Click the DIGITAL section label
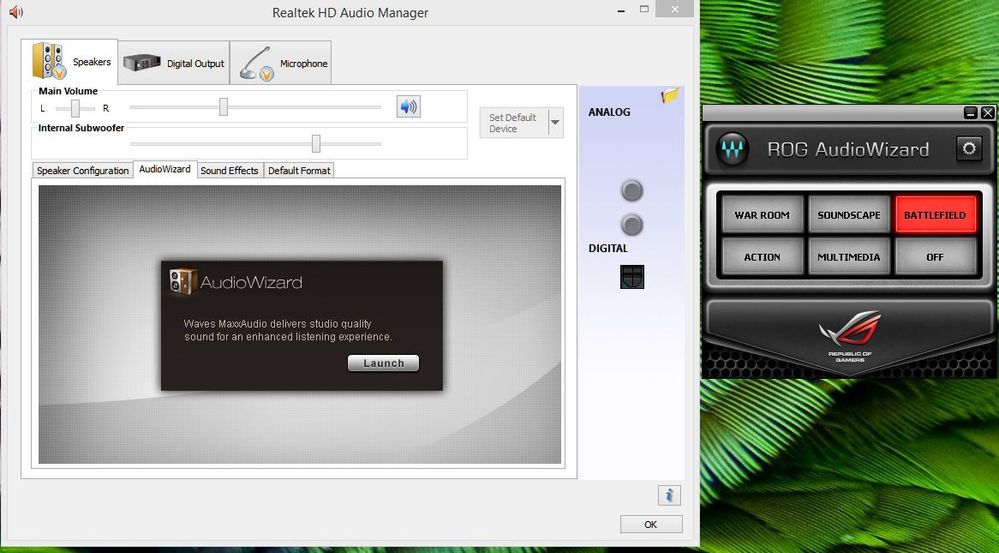Viewport: 999px width, 553px height. tap(608, 248)
